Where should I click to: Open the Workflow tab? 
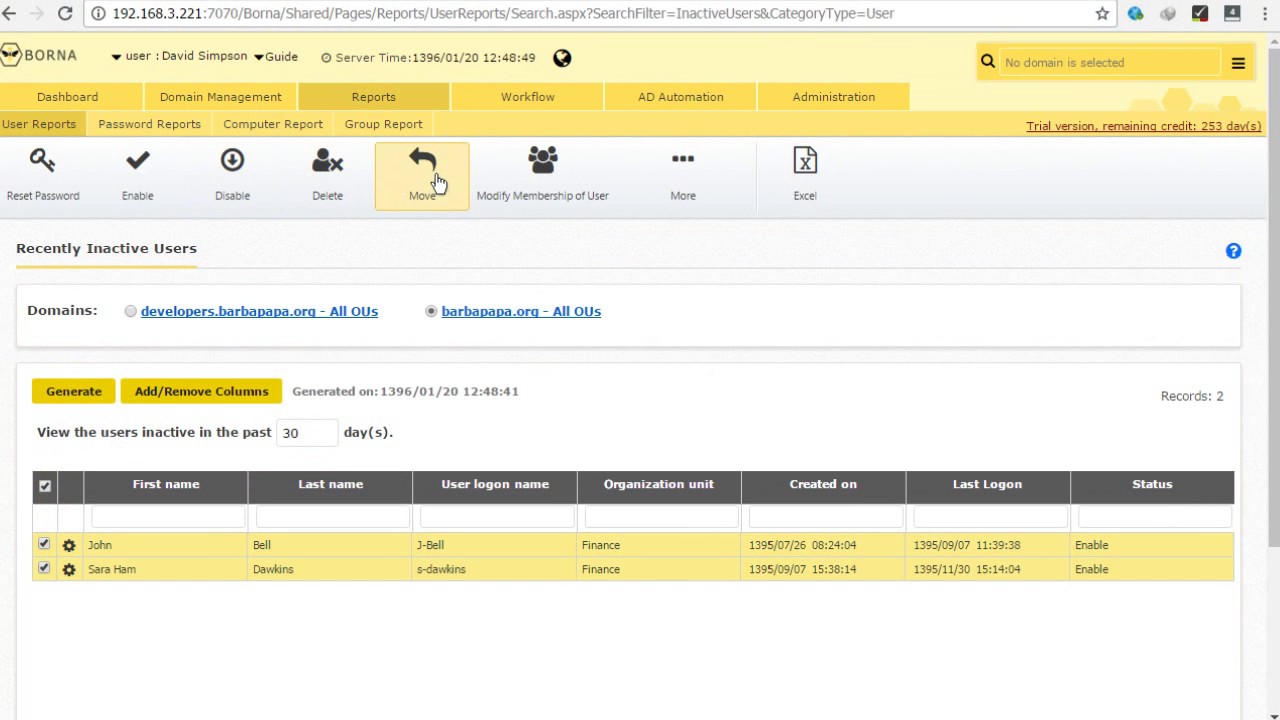pyautogui.click(x=527, y=97)
